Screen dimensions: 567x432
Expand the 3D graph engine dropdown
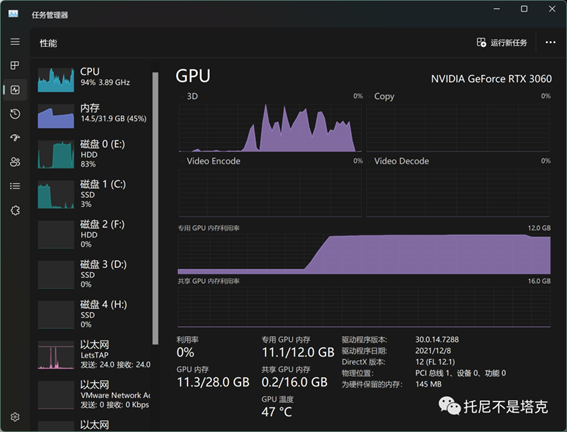point(182,96)
